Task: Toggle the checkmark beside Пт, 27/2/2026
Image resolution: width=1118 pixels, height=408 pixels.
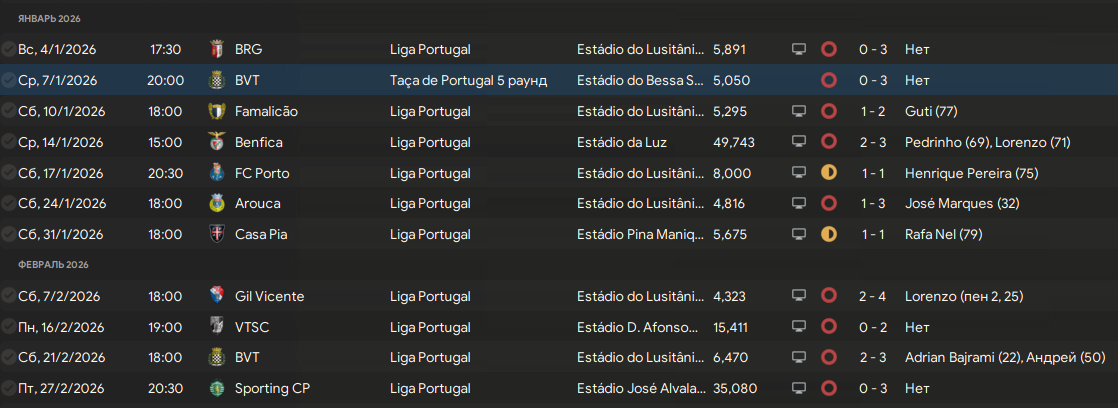Action: pyautogui.click(x=9, y=389)
